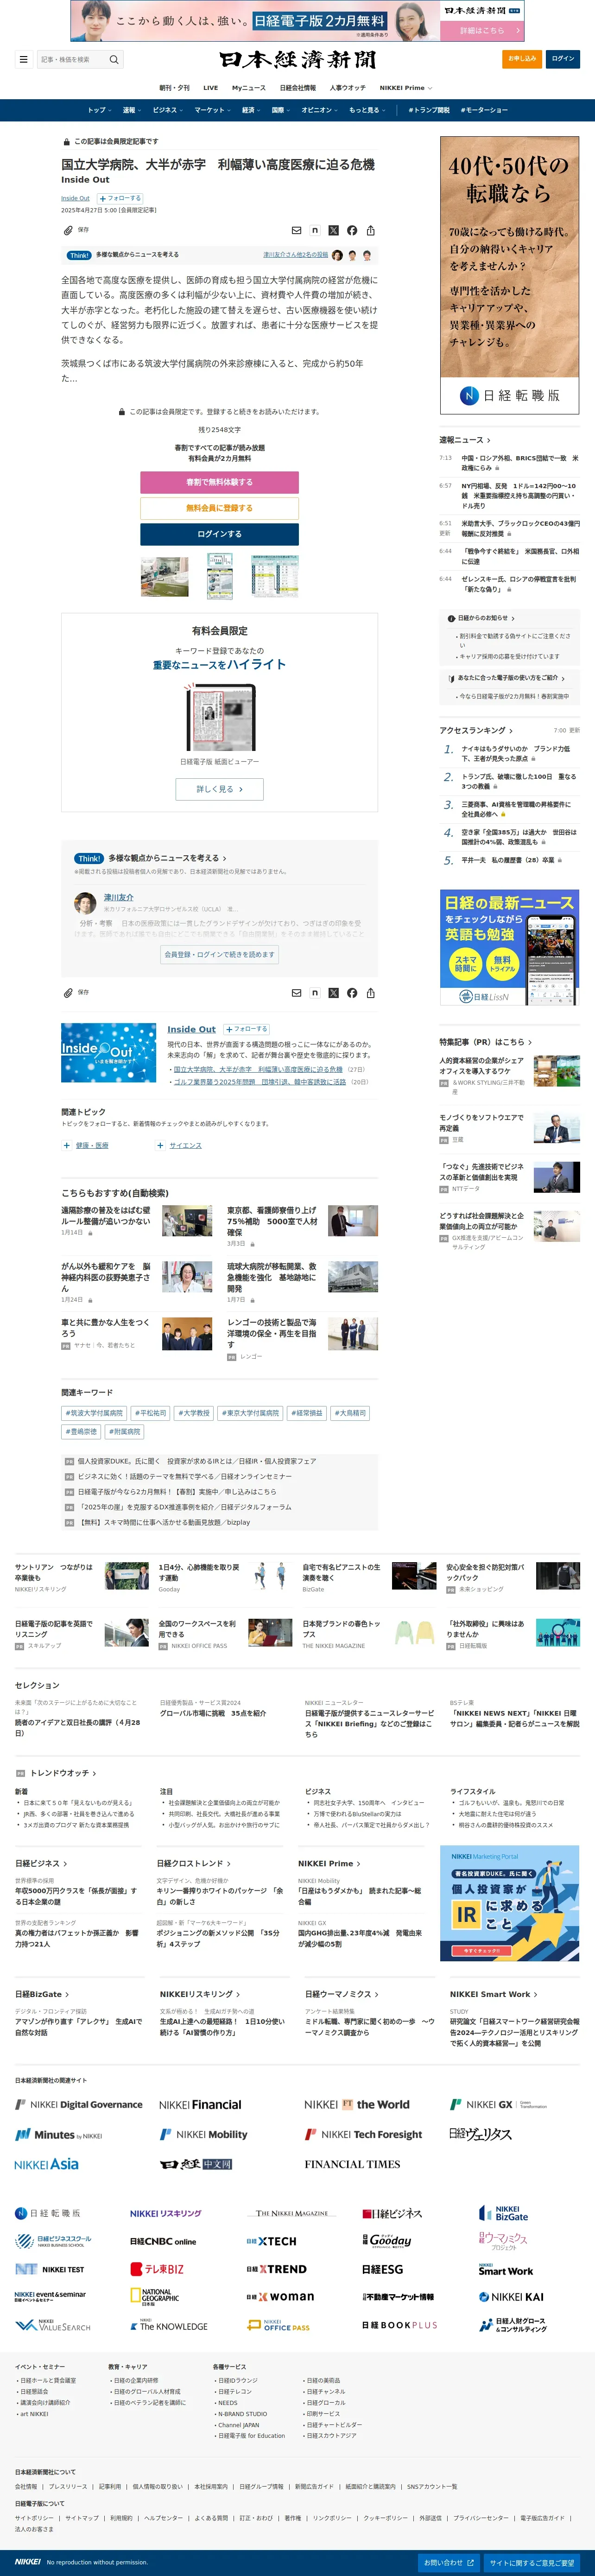The height and width of the screenshot is (2576, 595).
Task: Expand the トップ navigation dropdown
Action: [x=99, y=110]
